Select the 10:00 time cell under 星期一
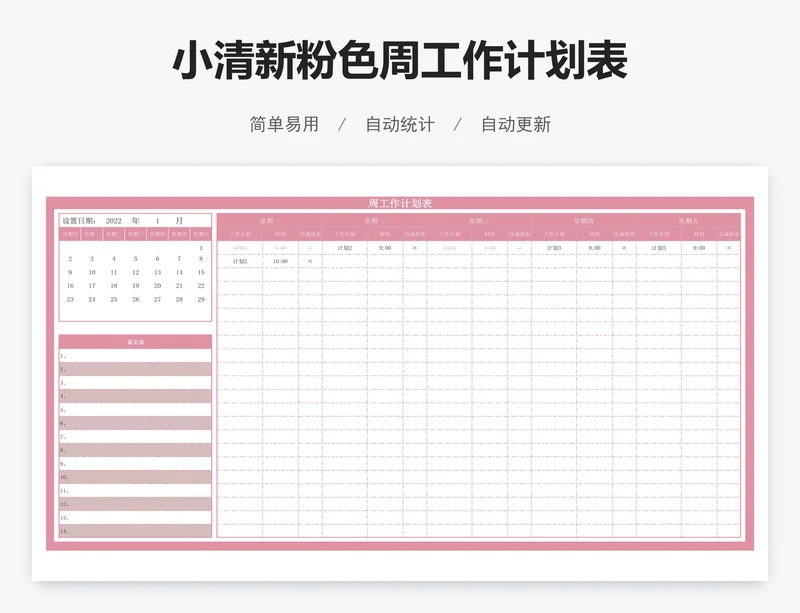This screenshot has height=613, width=800. pyautogui.click(x=280, y=261)
